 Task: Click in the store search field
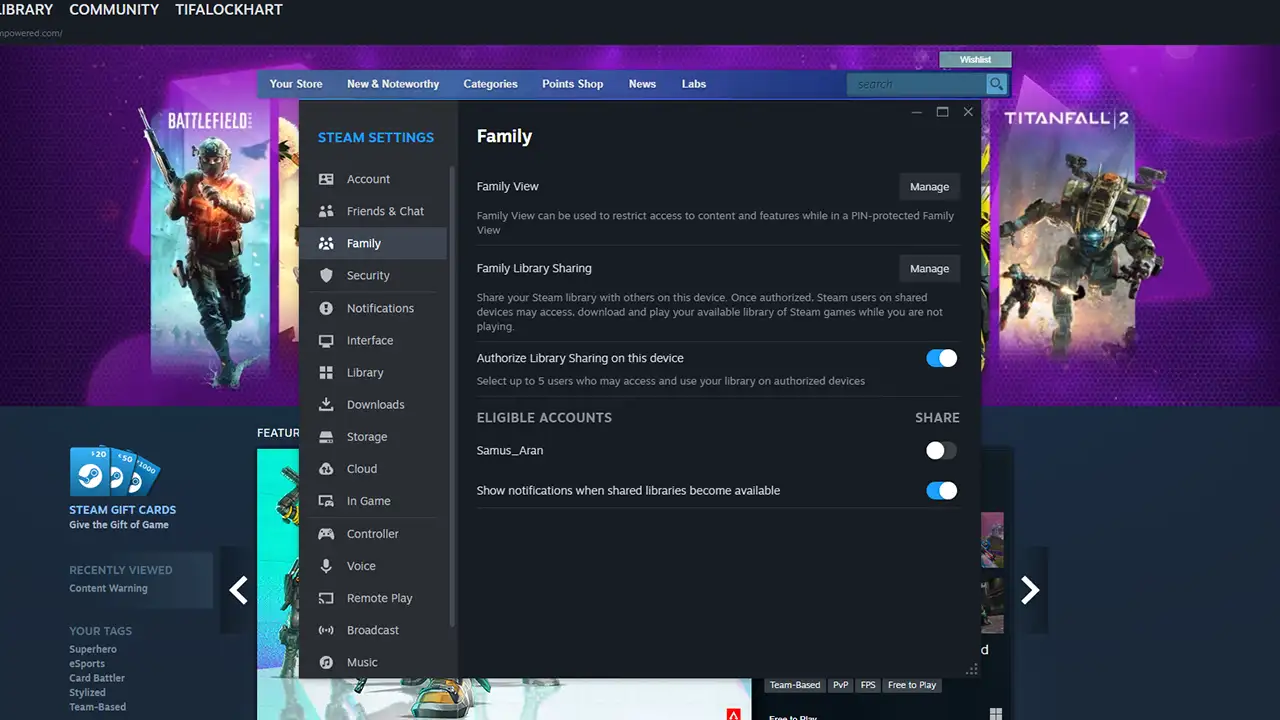[916, 84]
